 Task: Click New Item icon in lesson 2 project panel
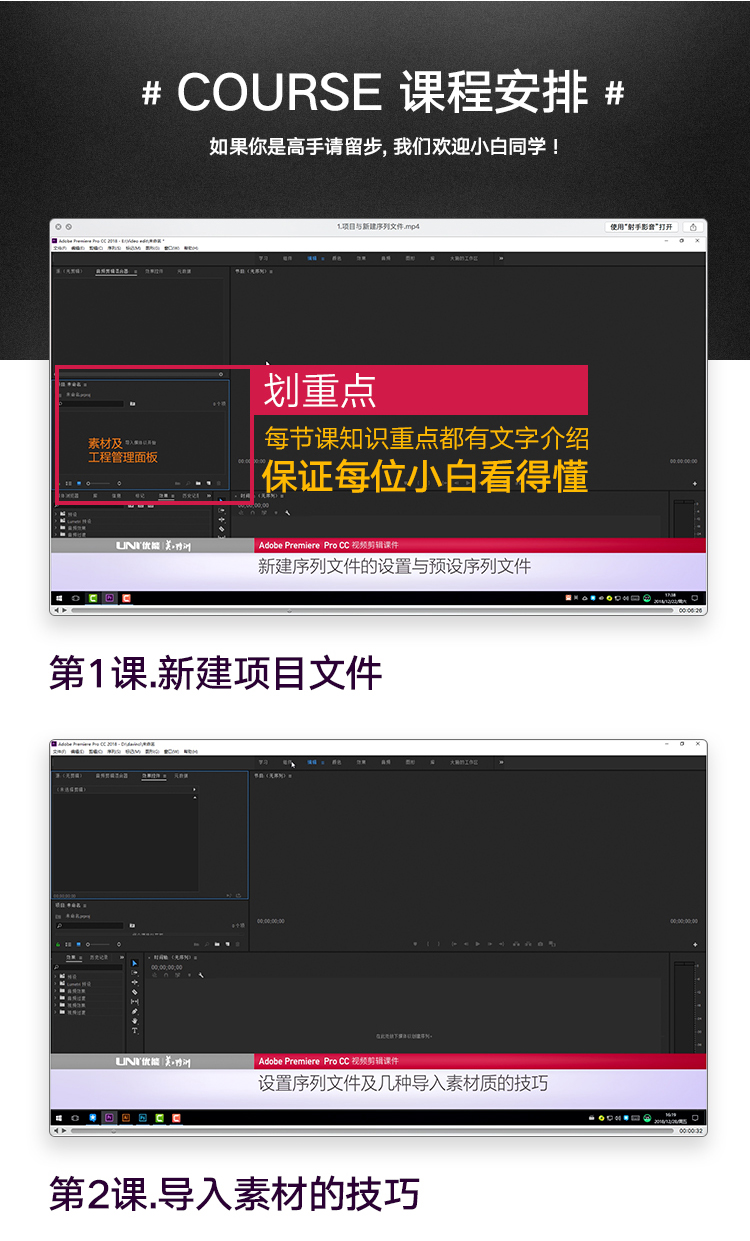227,944
